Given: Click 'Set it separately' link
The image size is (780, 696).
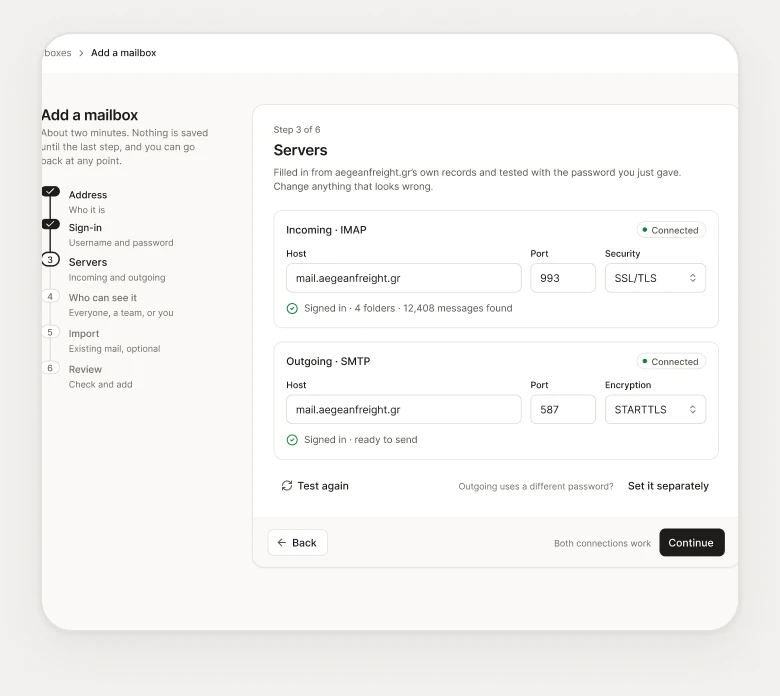Looking at the screenshot, I should click(668, 486).
